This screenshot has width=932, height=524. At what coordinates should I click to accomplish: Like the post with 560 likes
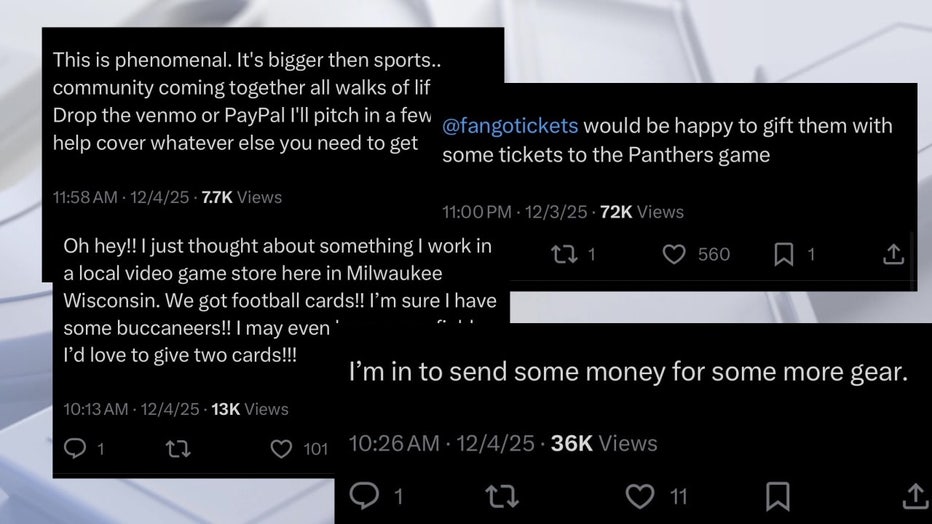(x=675, y=255)
